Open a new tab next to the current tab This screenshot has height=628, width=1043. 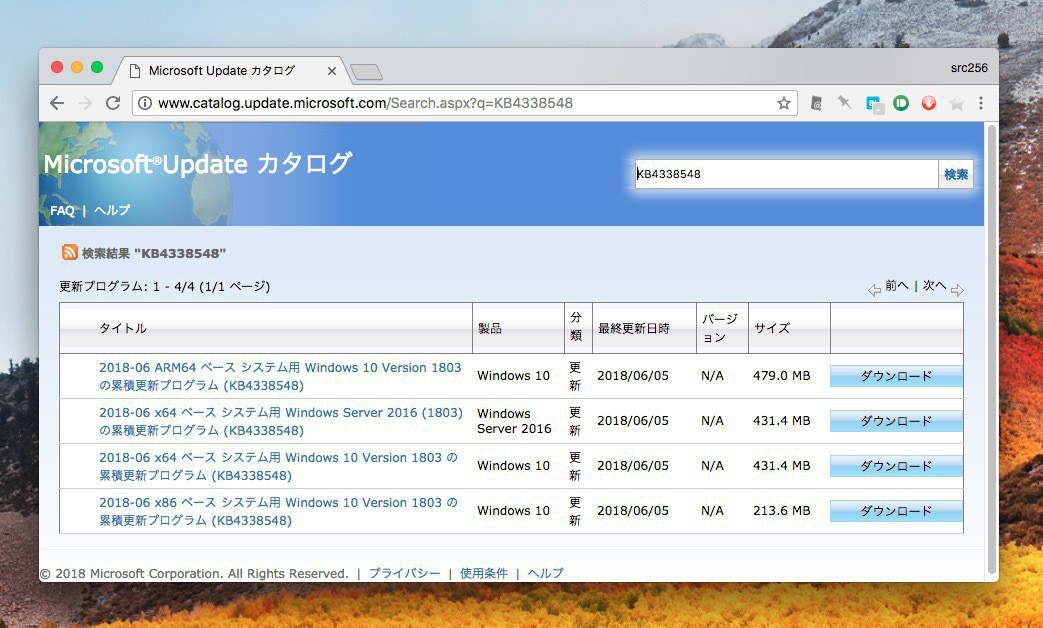pyautogui.click(x=366, y=72)
